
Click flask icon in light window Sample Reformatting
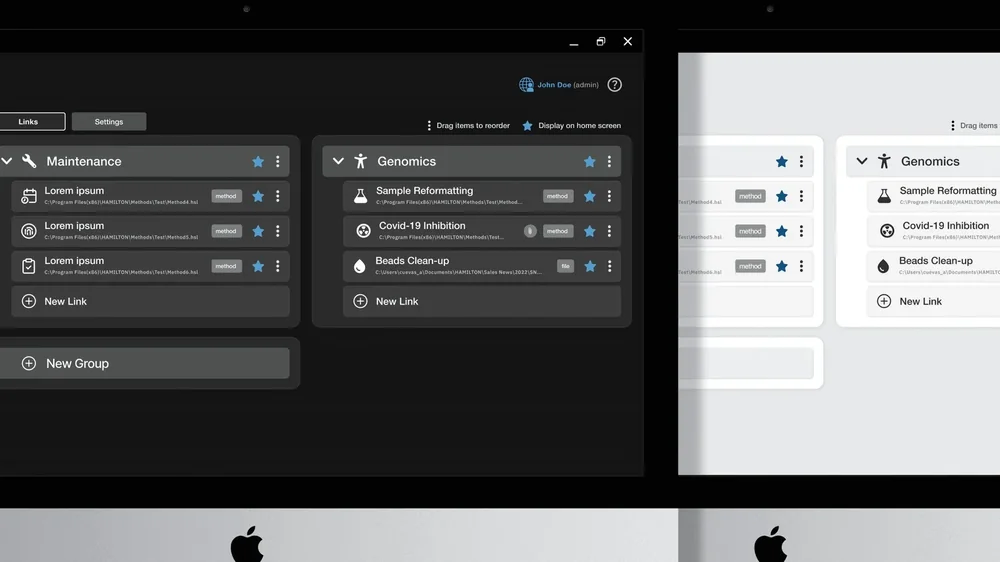(x=884, y=196)
